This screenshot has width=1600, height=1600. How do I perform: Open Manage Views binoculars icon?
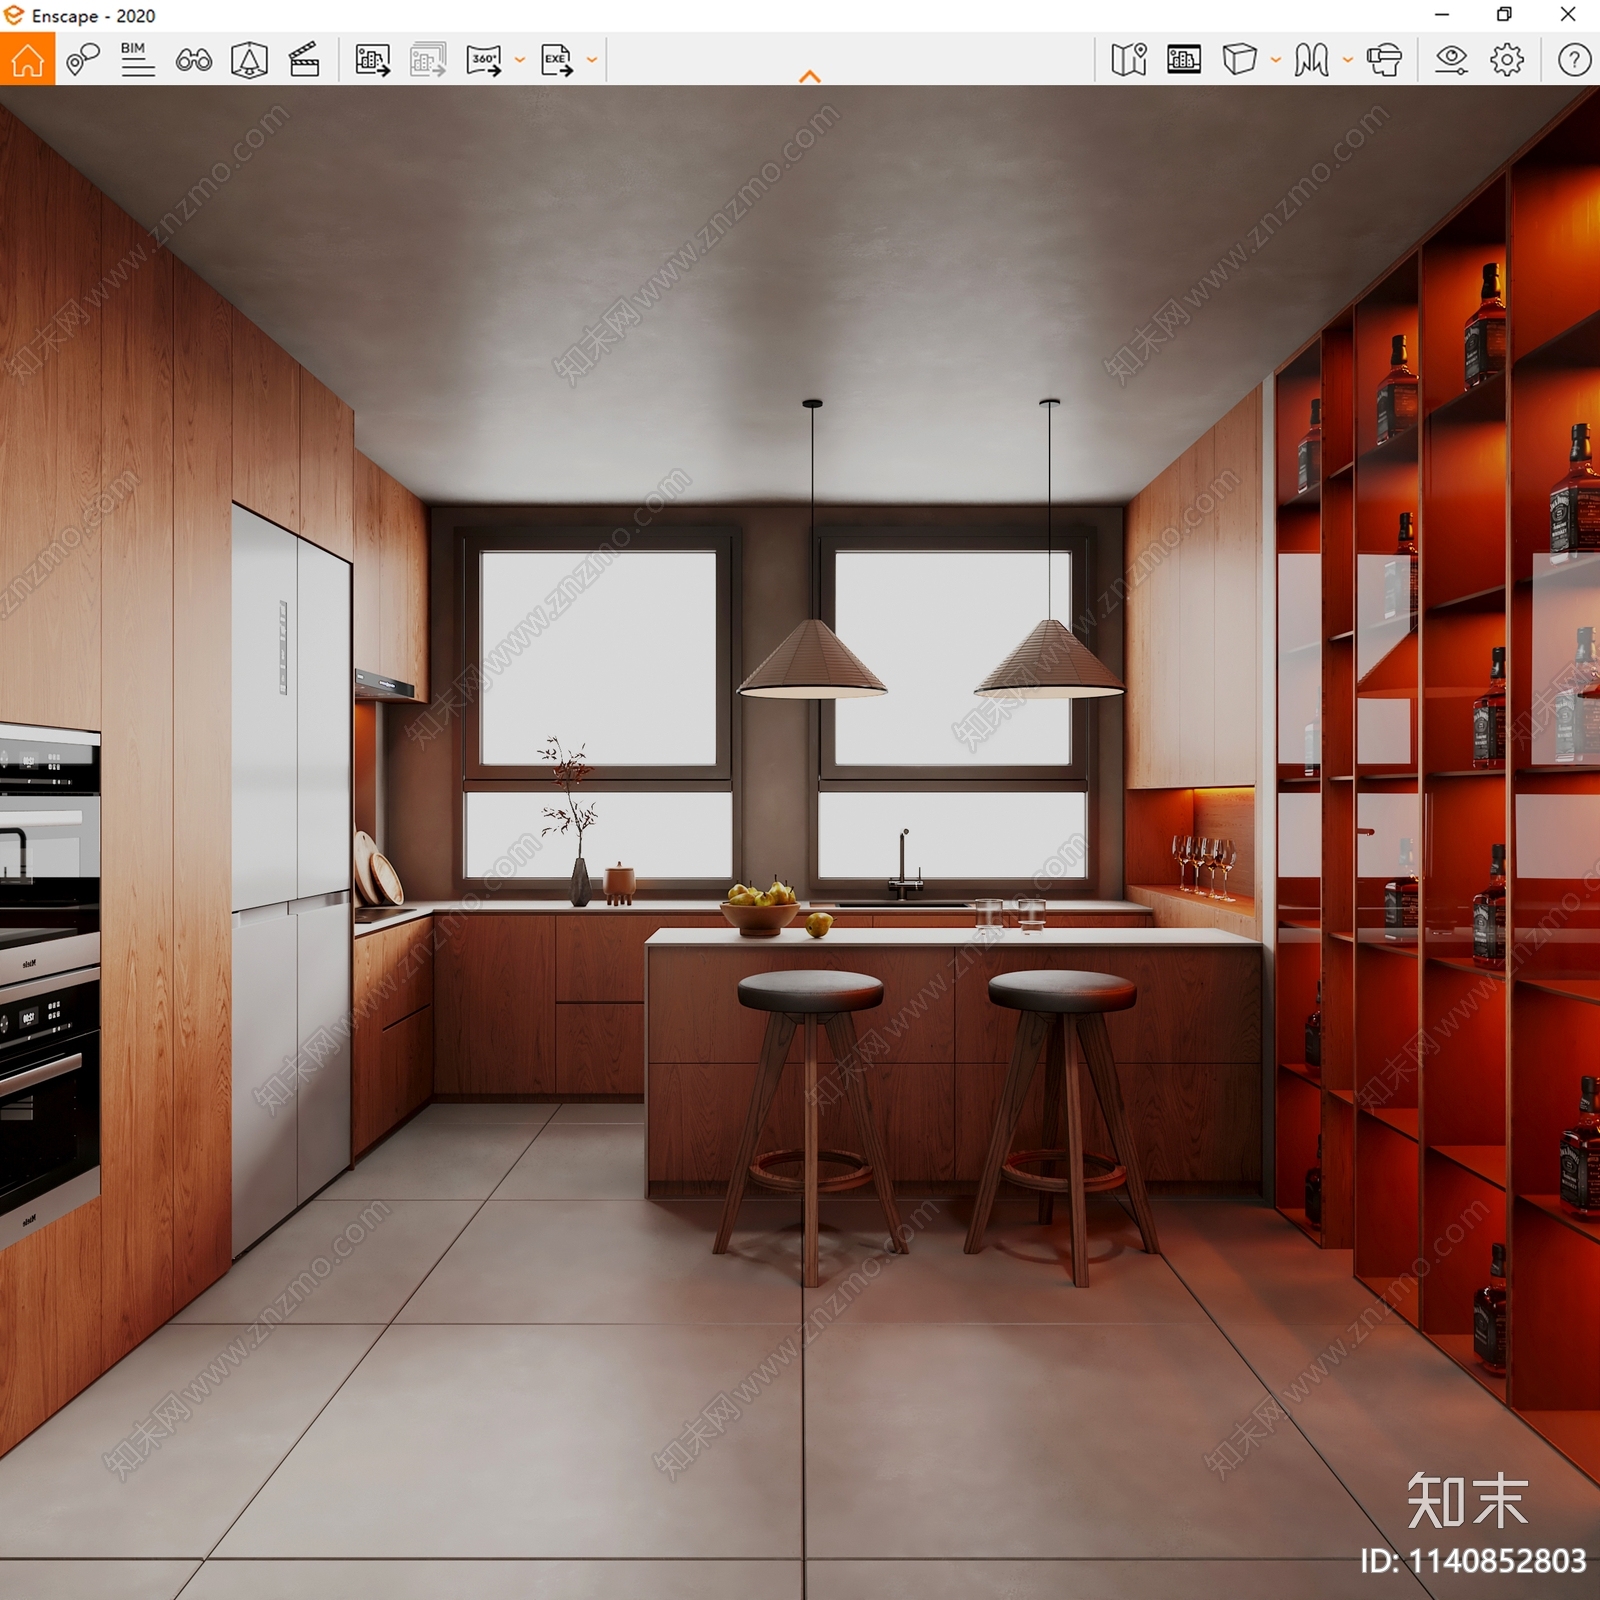(x=194, y=60)
